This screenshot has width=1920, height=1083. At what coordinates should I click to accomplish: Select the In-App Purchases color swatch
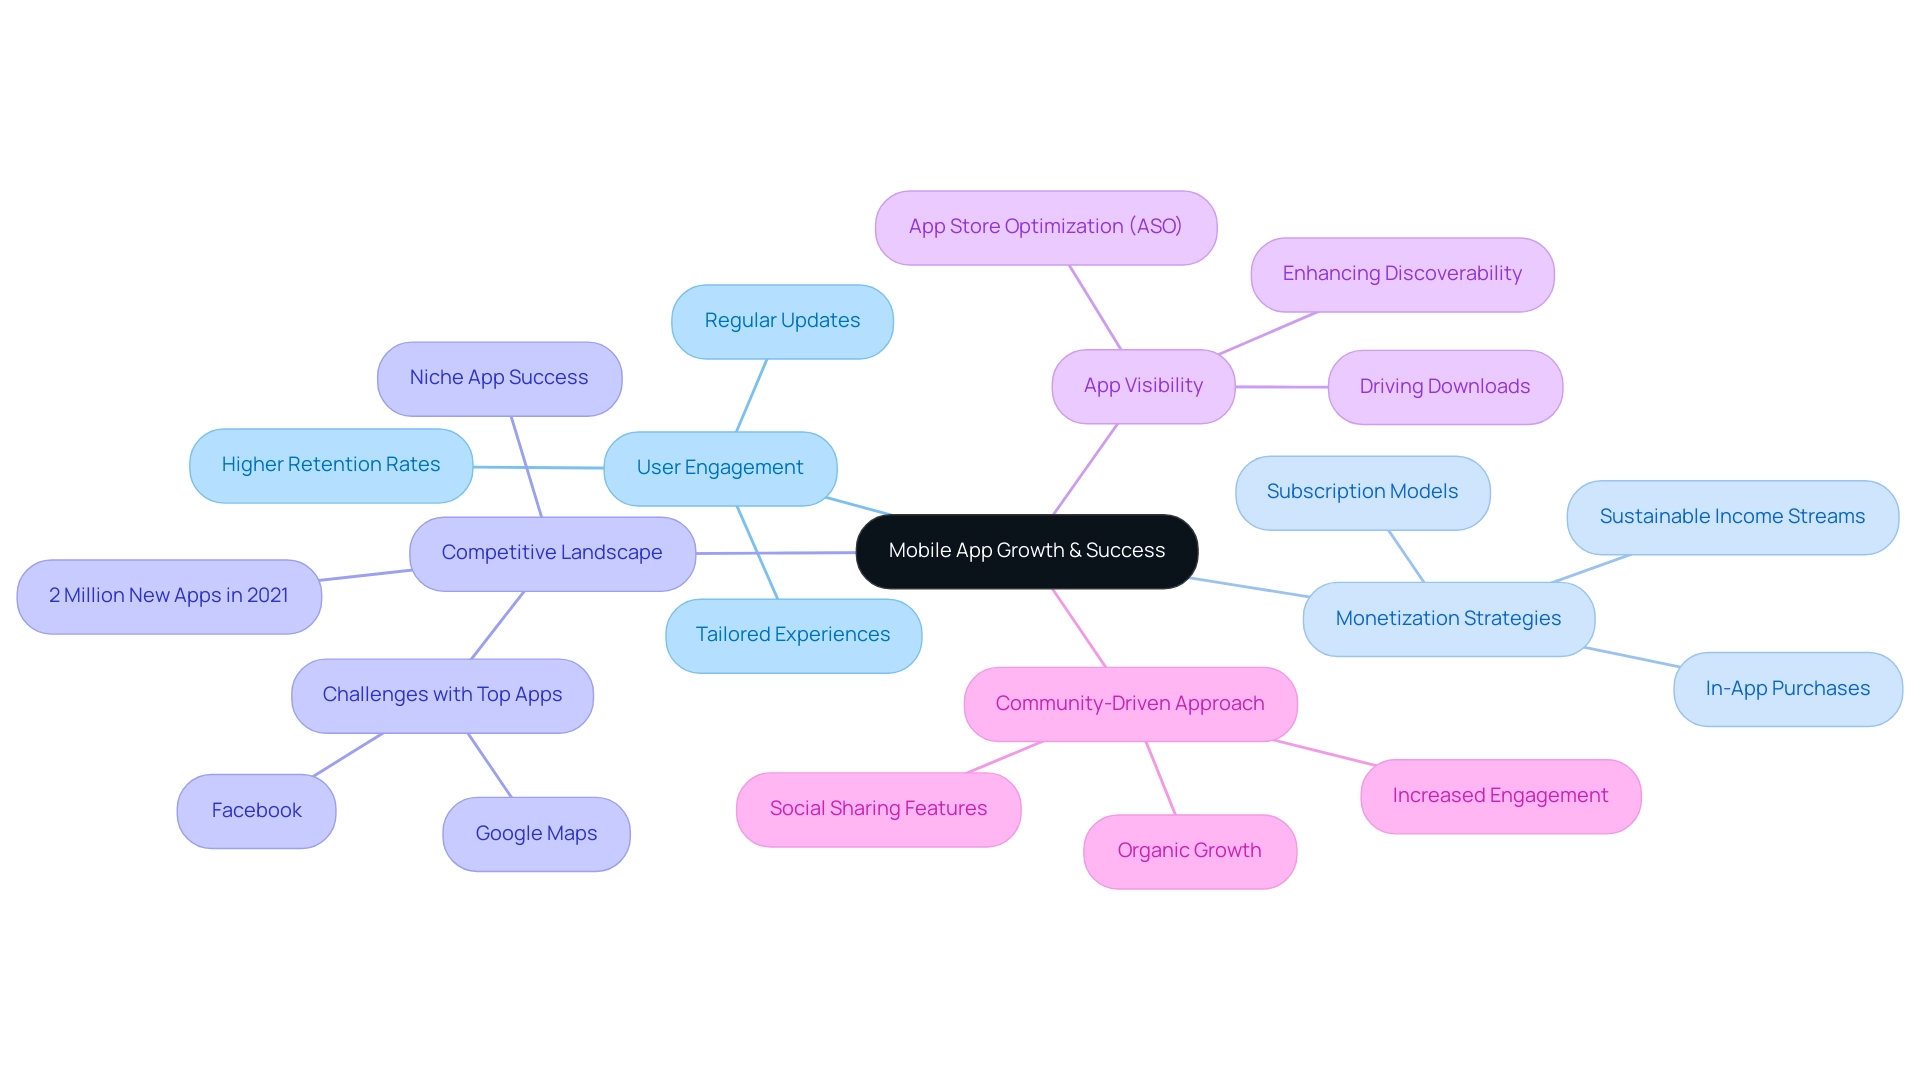(x=1779, y=687)
